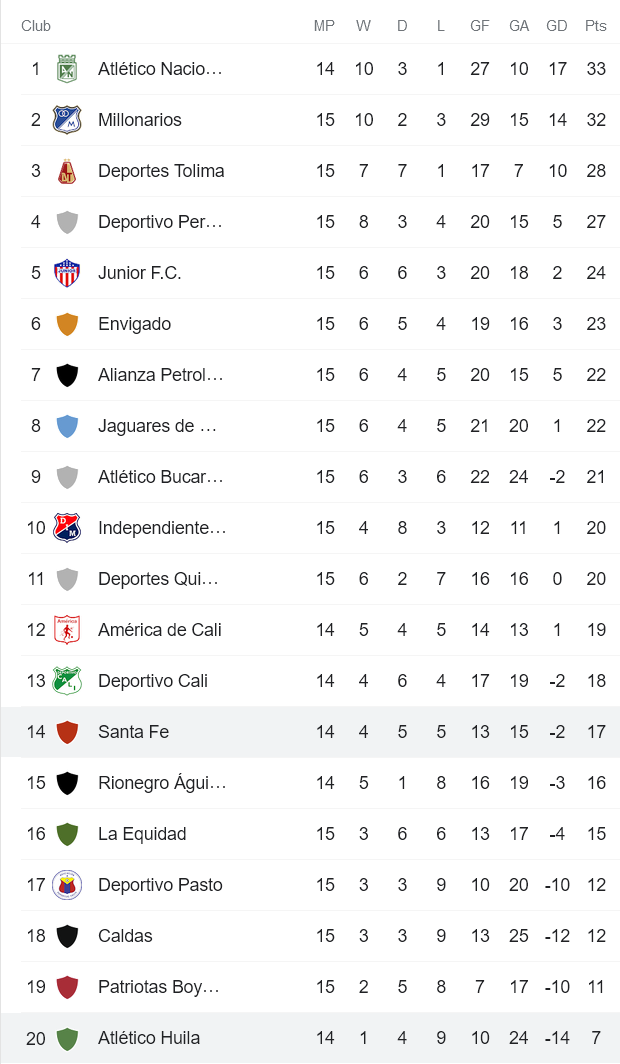Click the Deportivo Pasto circular crest
Viewport: 620px width, 1064px height.
[x=70, y=885]
